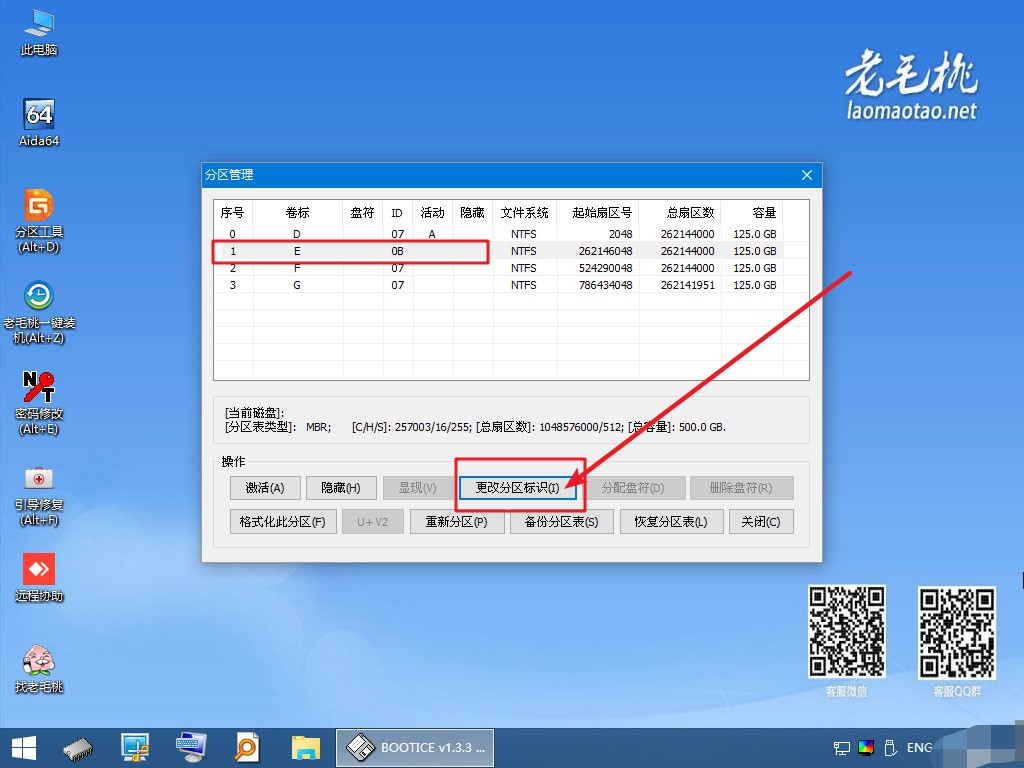Switch to BOOTICE v1.3.3 taskbar item
This screenshot has height=768, width=1024.
415,748
